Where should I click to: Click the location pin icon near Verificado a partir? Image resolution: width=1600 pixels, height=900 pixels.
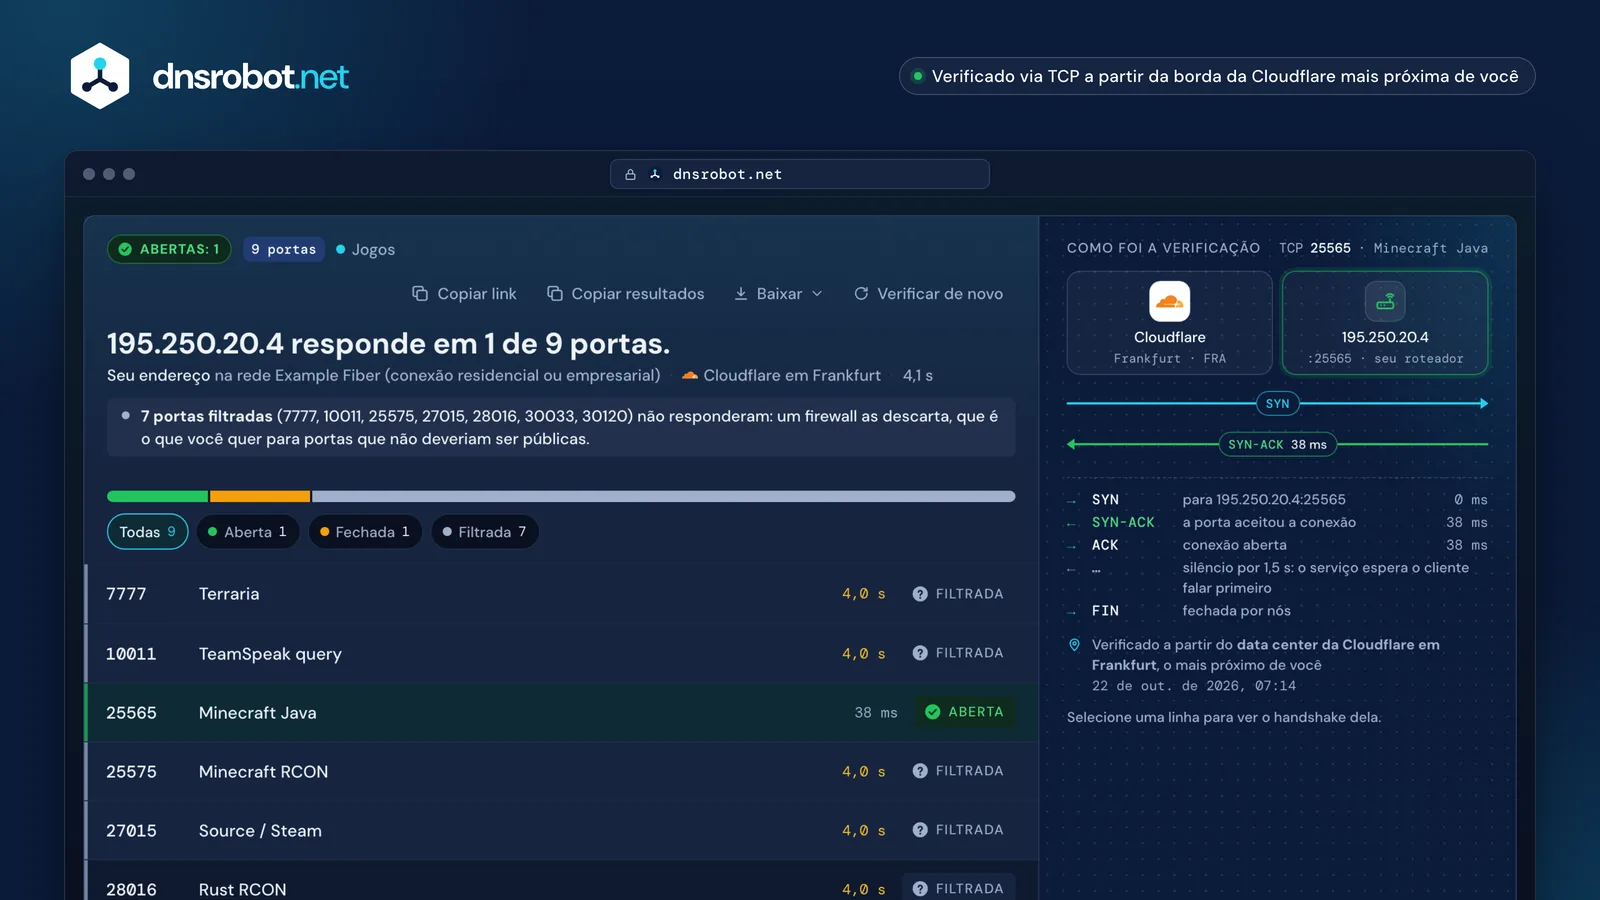pos(1074,645)
